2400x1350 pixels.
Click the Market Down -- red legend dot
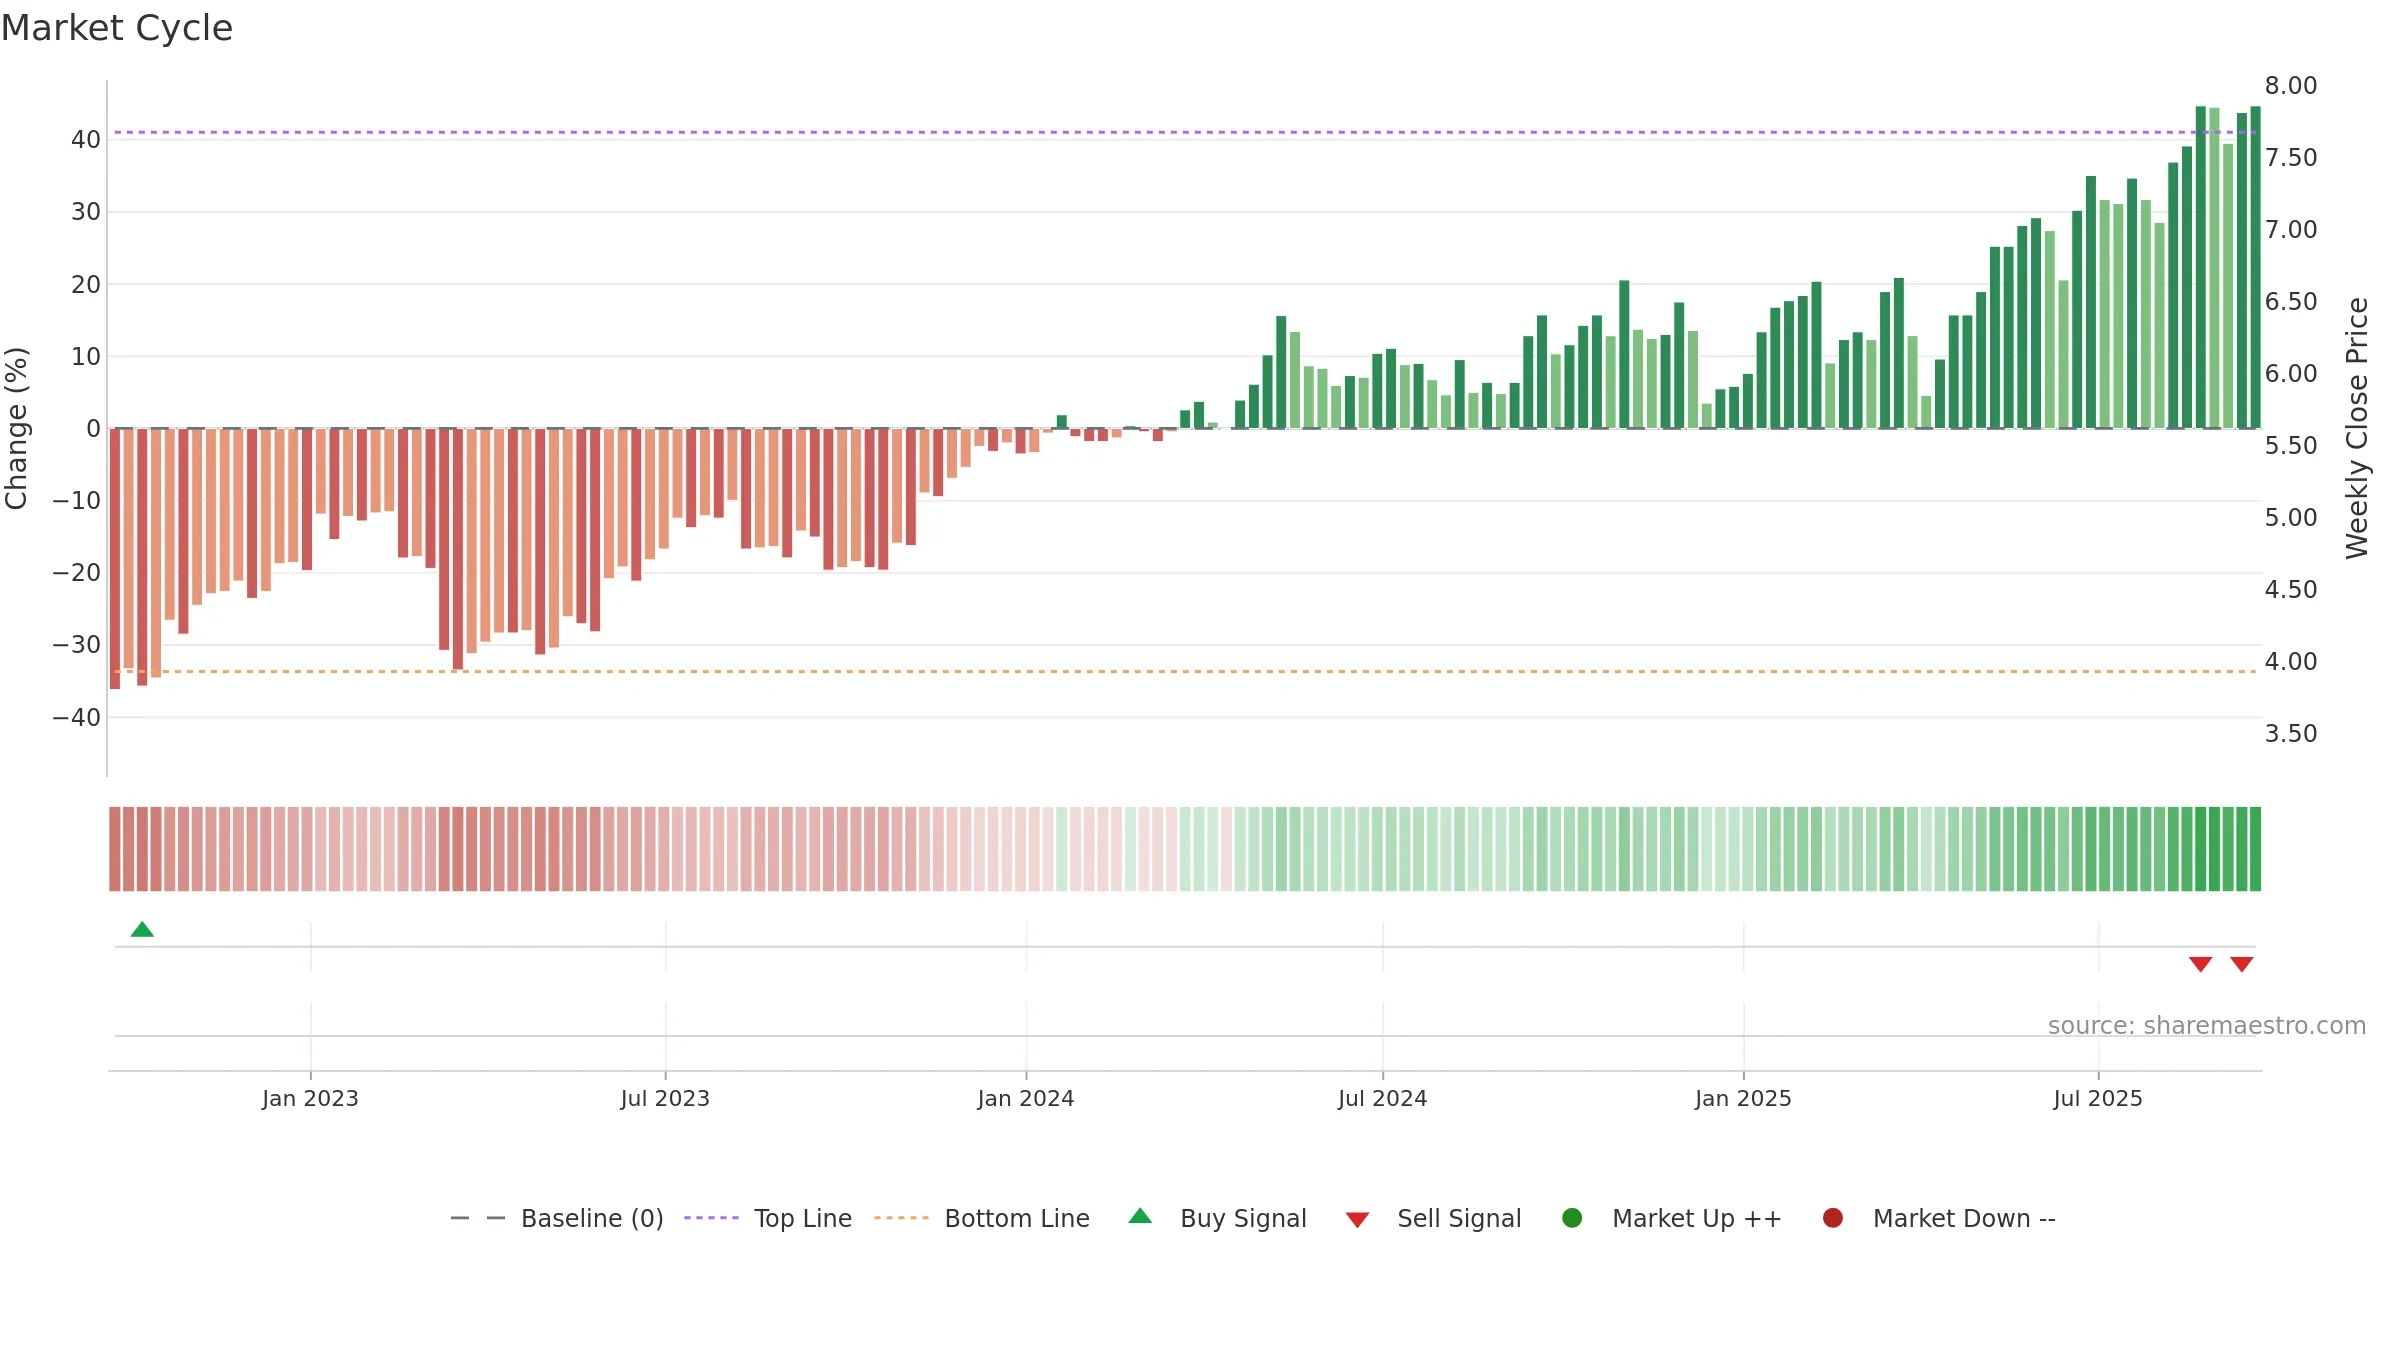[1833, 1218]
